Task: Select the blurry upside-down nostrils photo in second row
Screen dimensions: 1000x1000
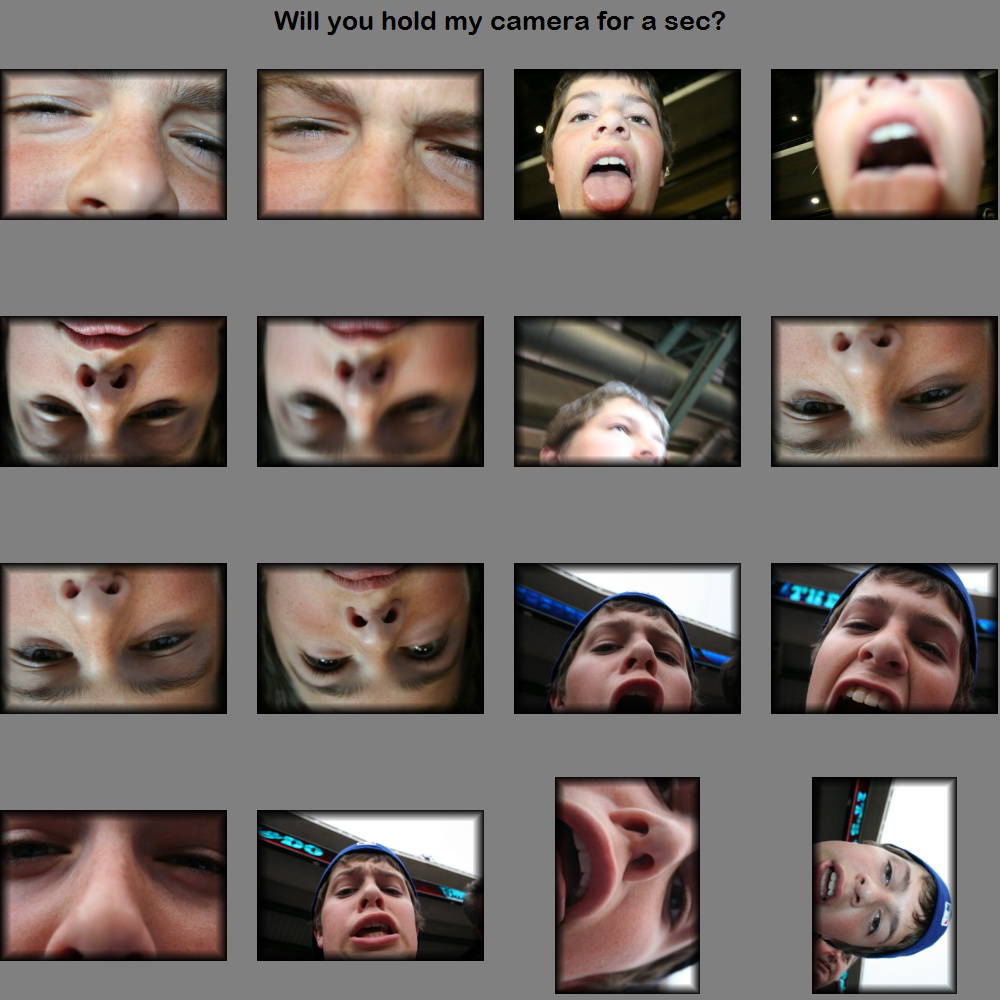Action: pos(370,391)
